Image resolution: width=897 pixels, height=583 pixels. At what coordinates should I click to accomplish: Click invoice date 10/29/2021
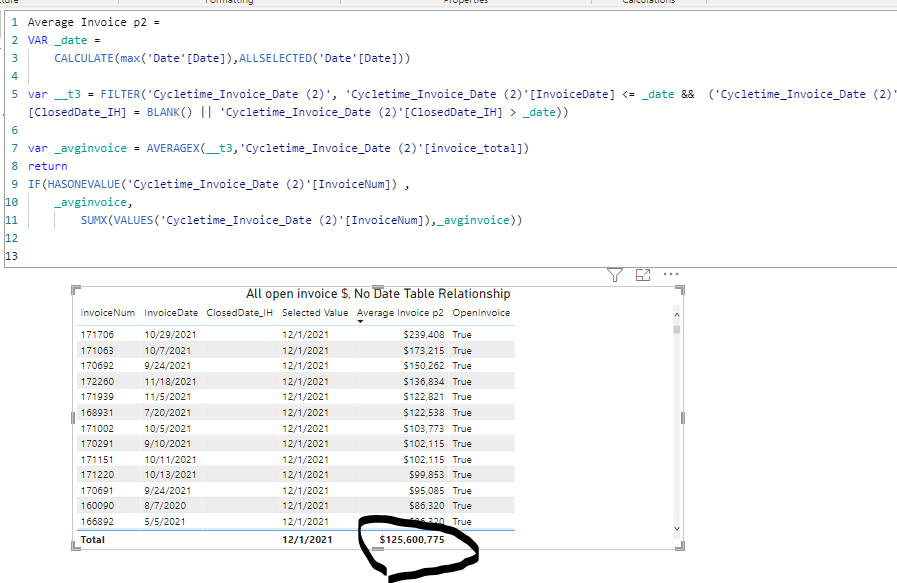pos(170,335)
